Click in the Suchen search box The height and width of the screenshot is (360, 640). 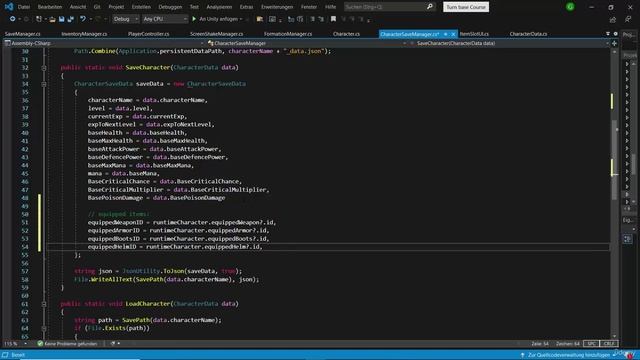point(384,7)
